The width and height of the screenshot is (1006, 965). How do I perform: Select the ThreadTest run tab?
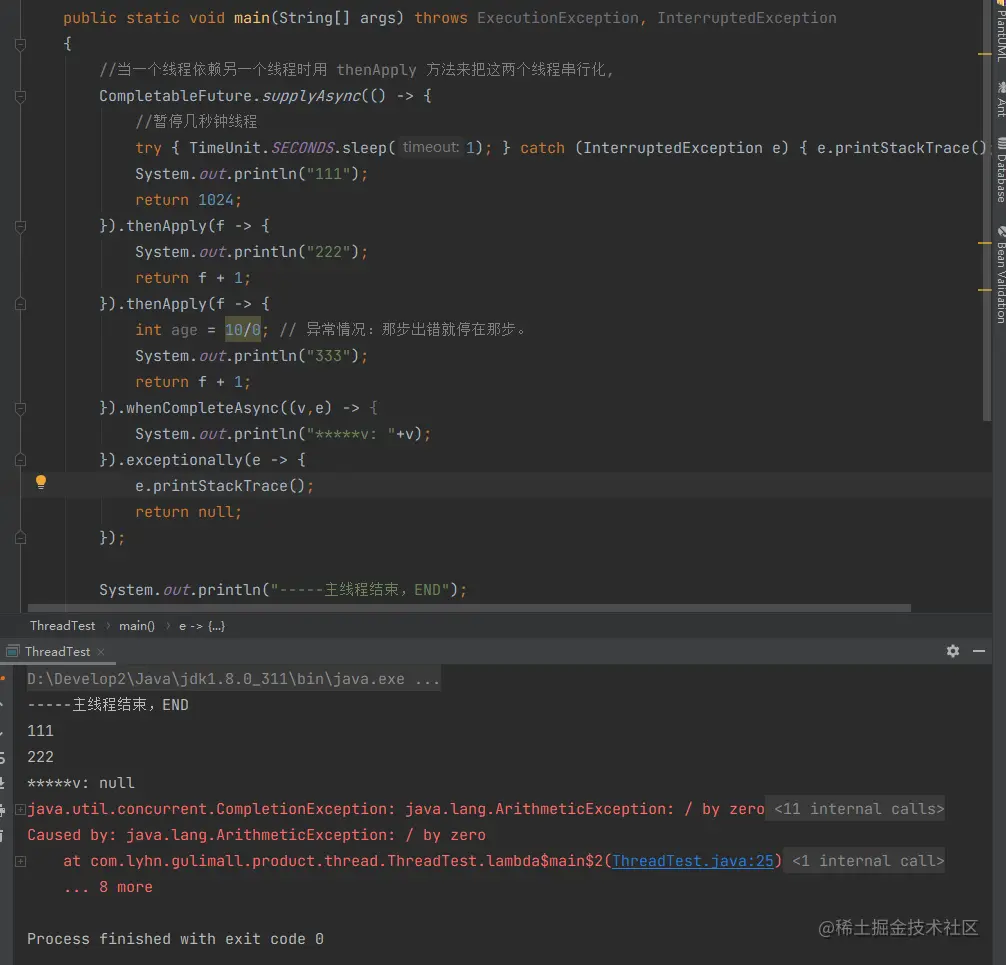coord(57,651)
